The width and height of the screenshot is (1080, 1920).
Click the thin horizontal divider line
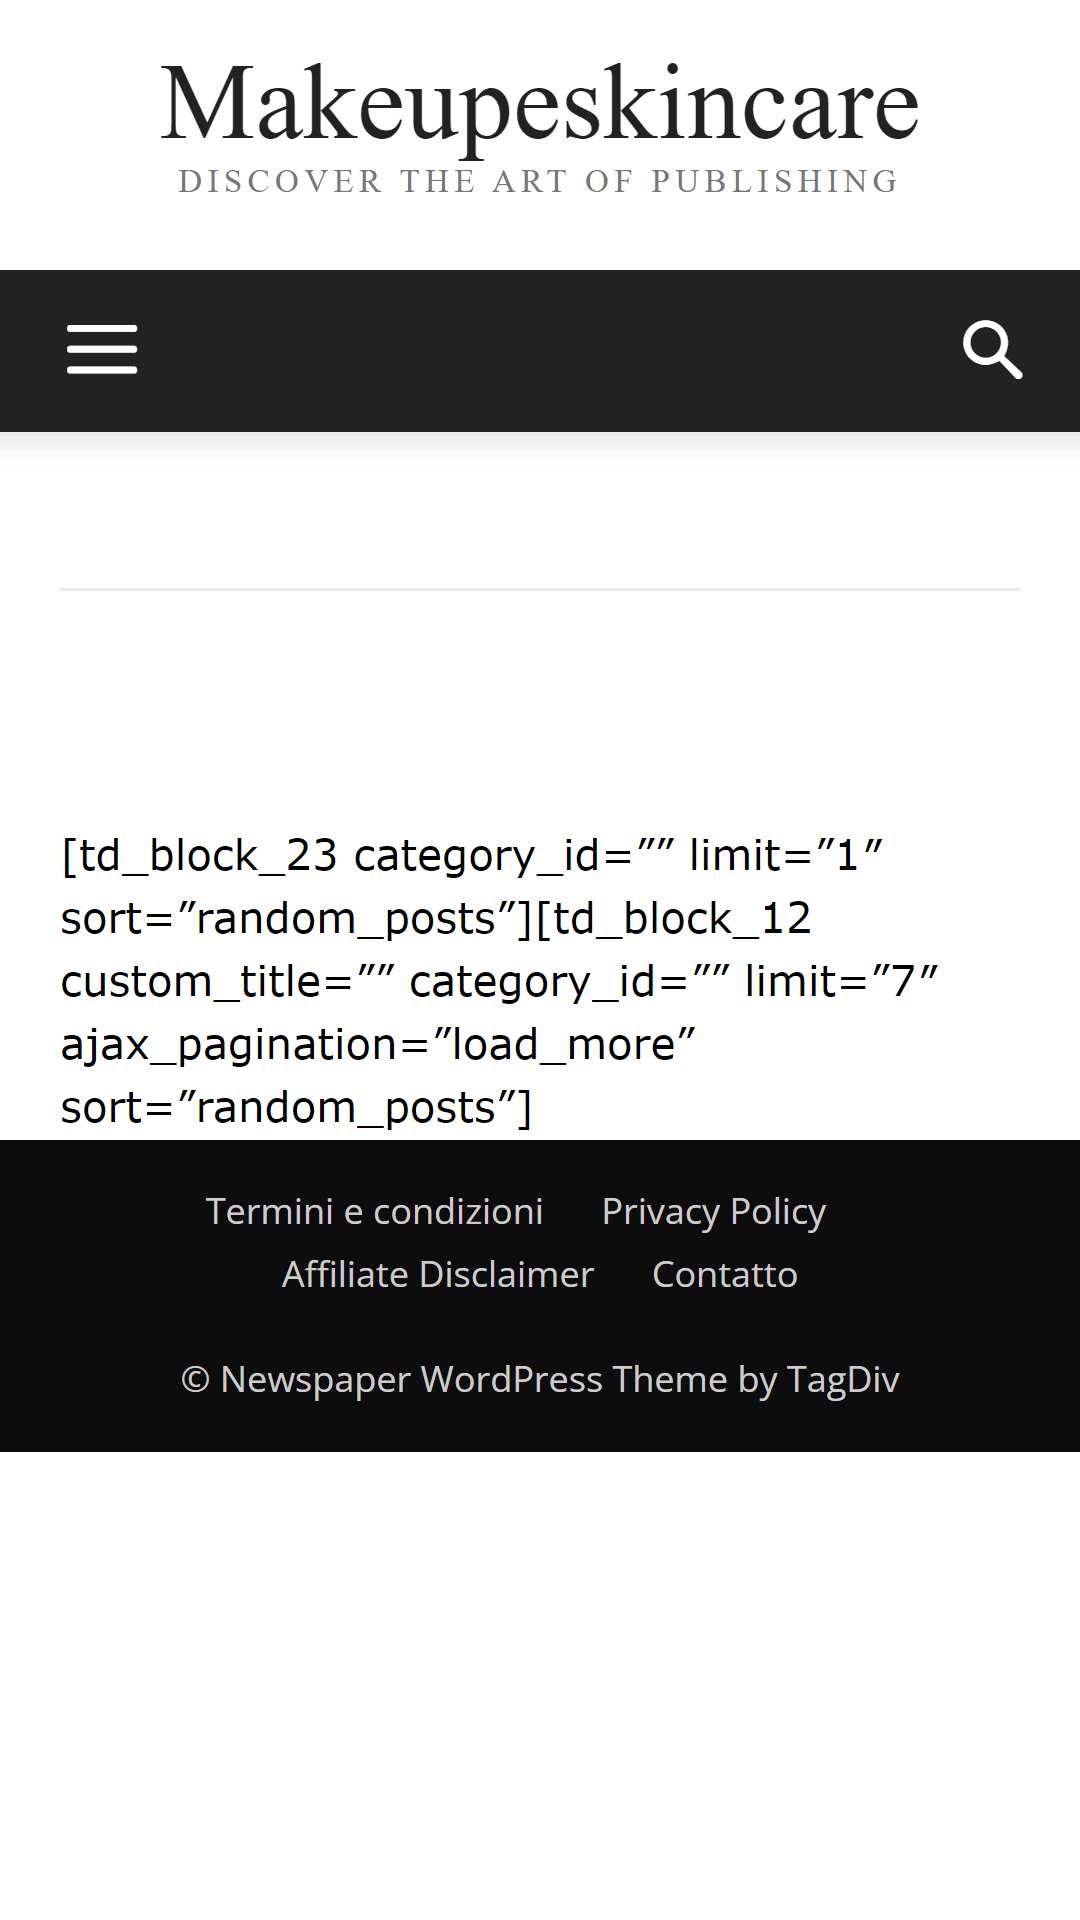[x=540, y=589]
